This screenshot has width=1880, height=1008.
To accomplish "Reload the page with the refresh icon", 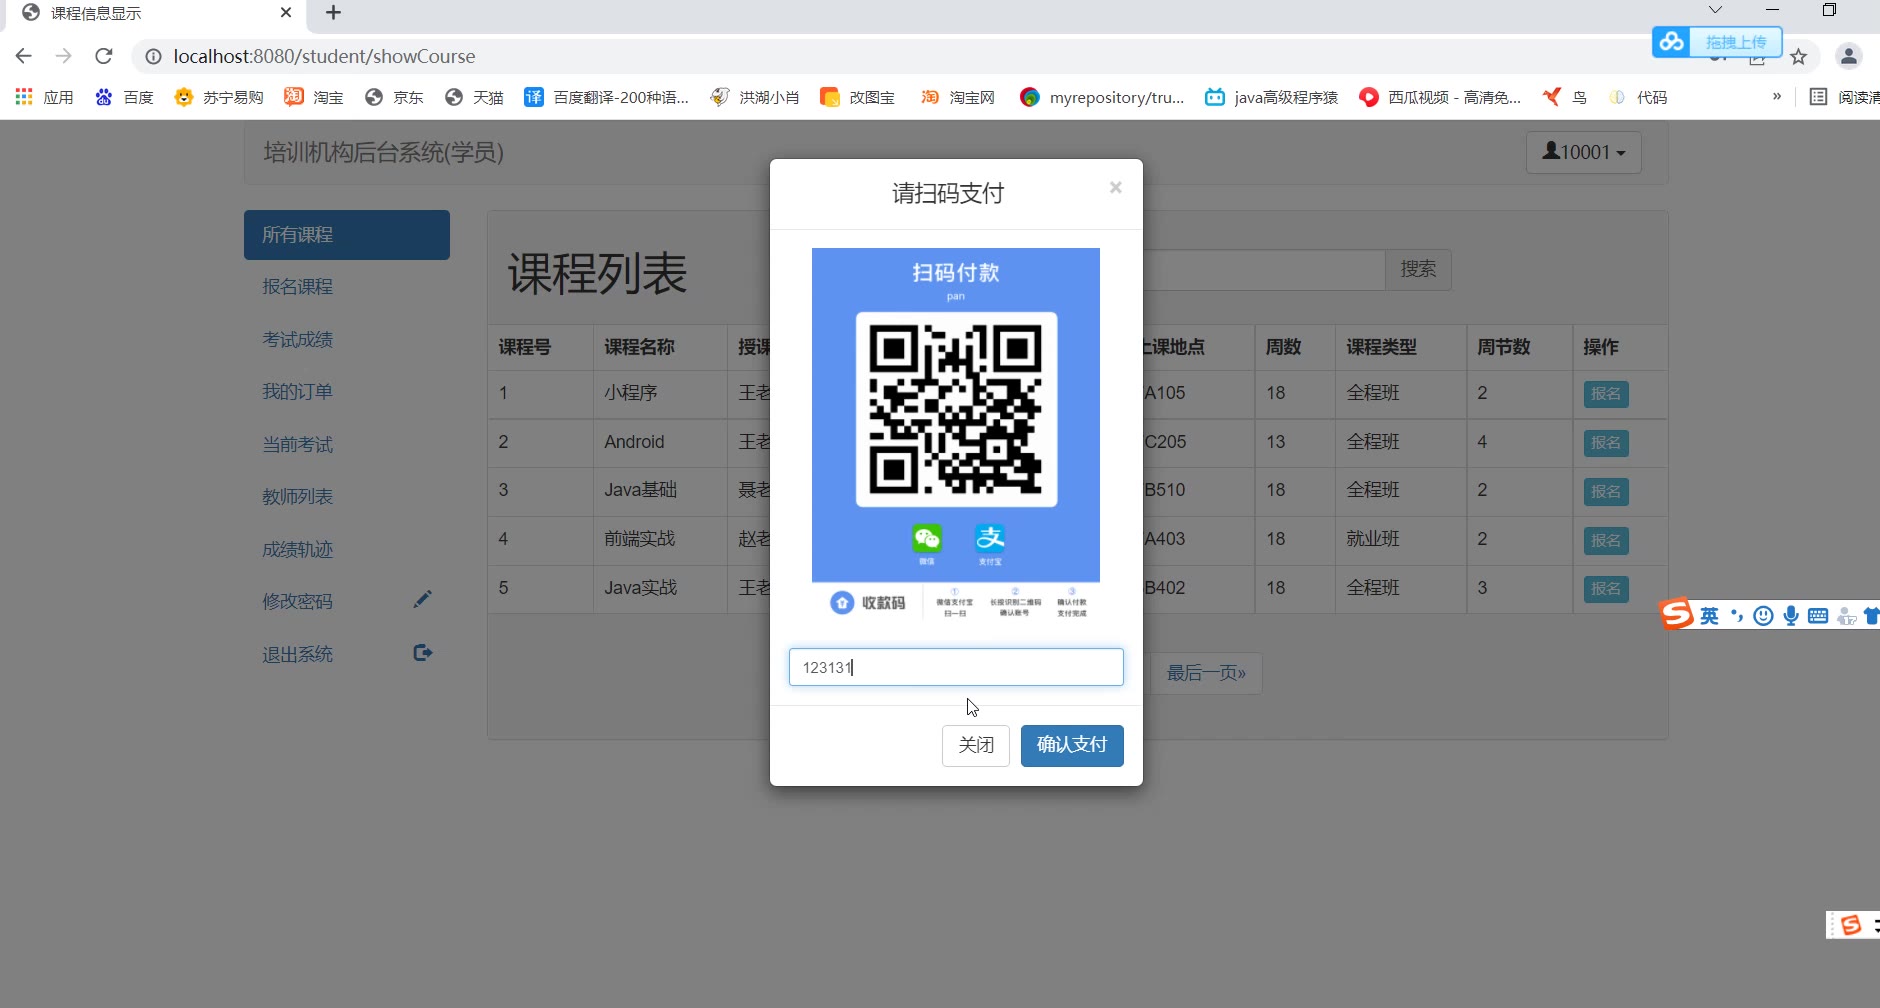I will pyautogui.click(x=104, y=56).
